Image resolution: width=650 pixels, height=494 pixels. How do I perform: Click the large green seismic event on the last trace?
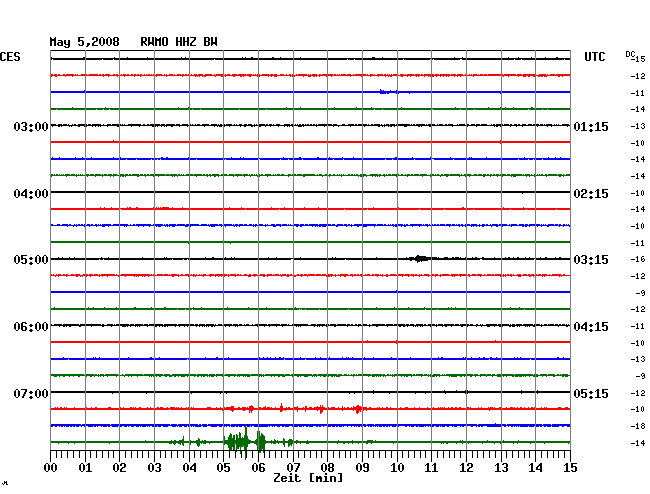click(x=245, y=442)
